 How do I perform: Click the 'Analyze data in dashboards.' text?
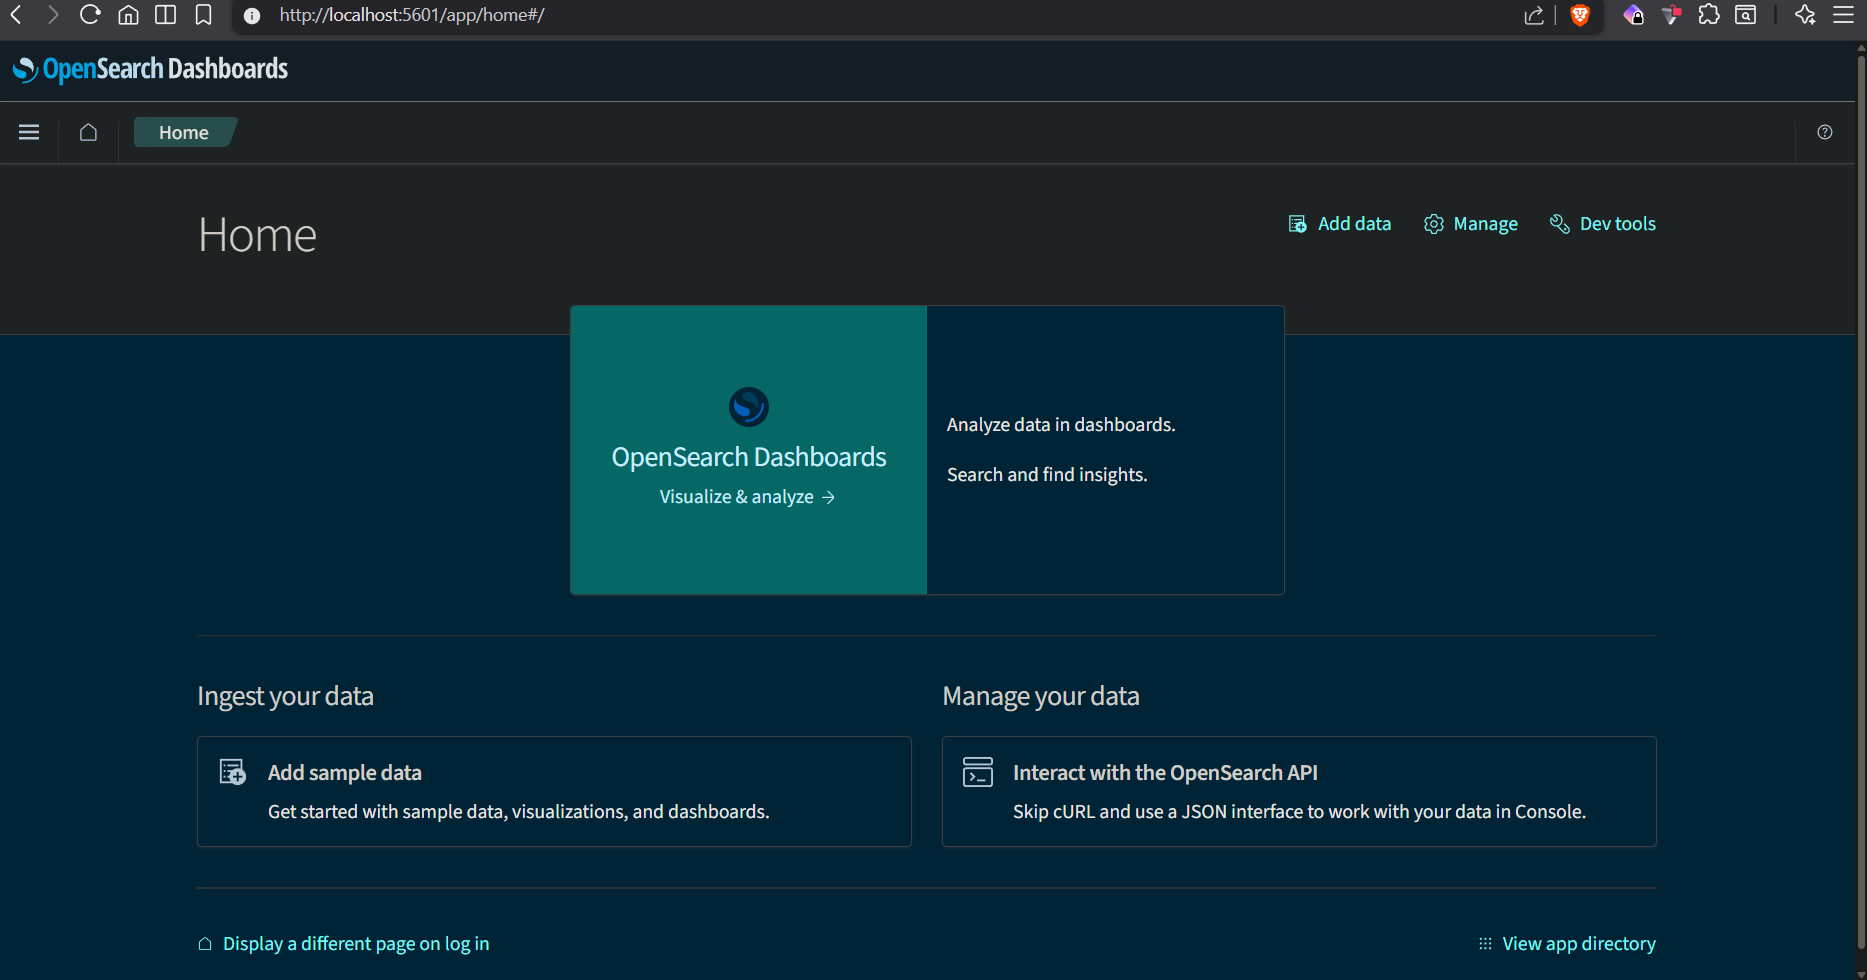[1061, 425]
